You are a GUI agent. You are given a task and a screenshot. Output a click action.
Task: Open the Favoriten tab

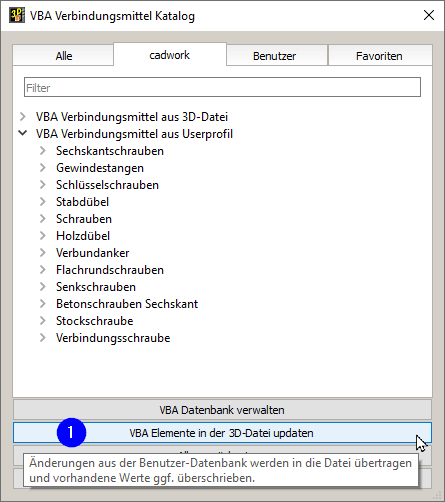pyautogui.click(x=380, y=55)
